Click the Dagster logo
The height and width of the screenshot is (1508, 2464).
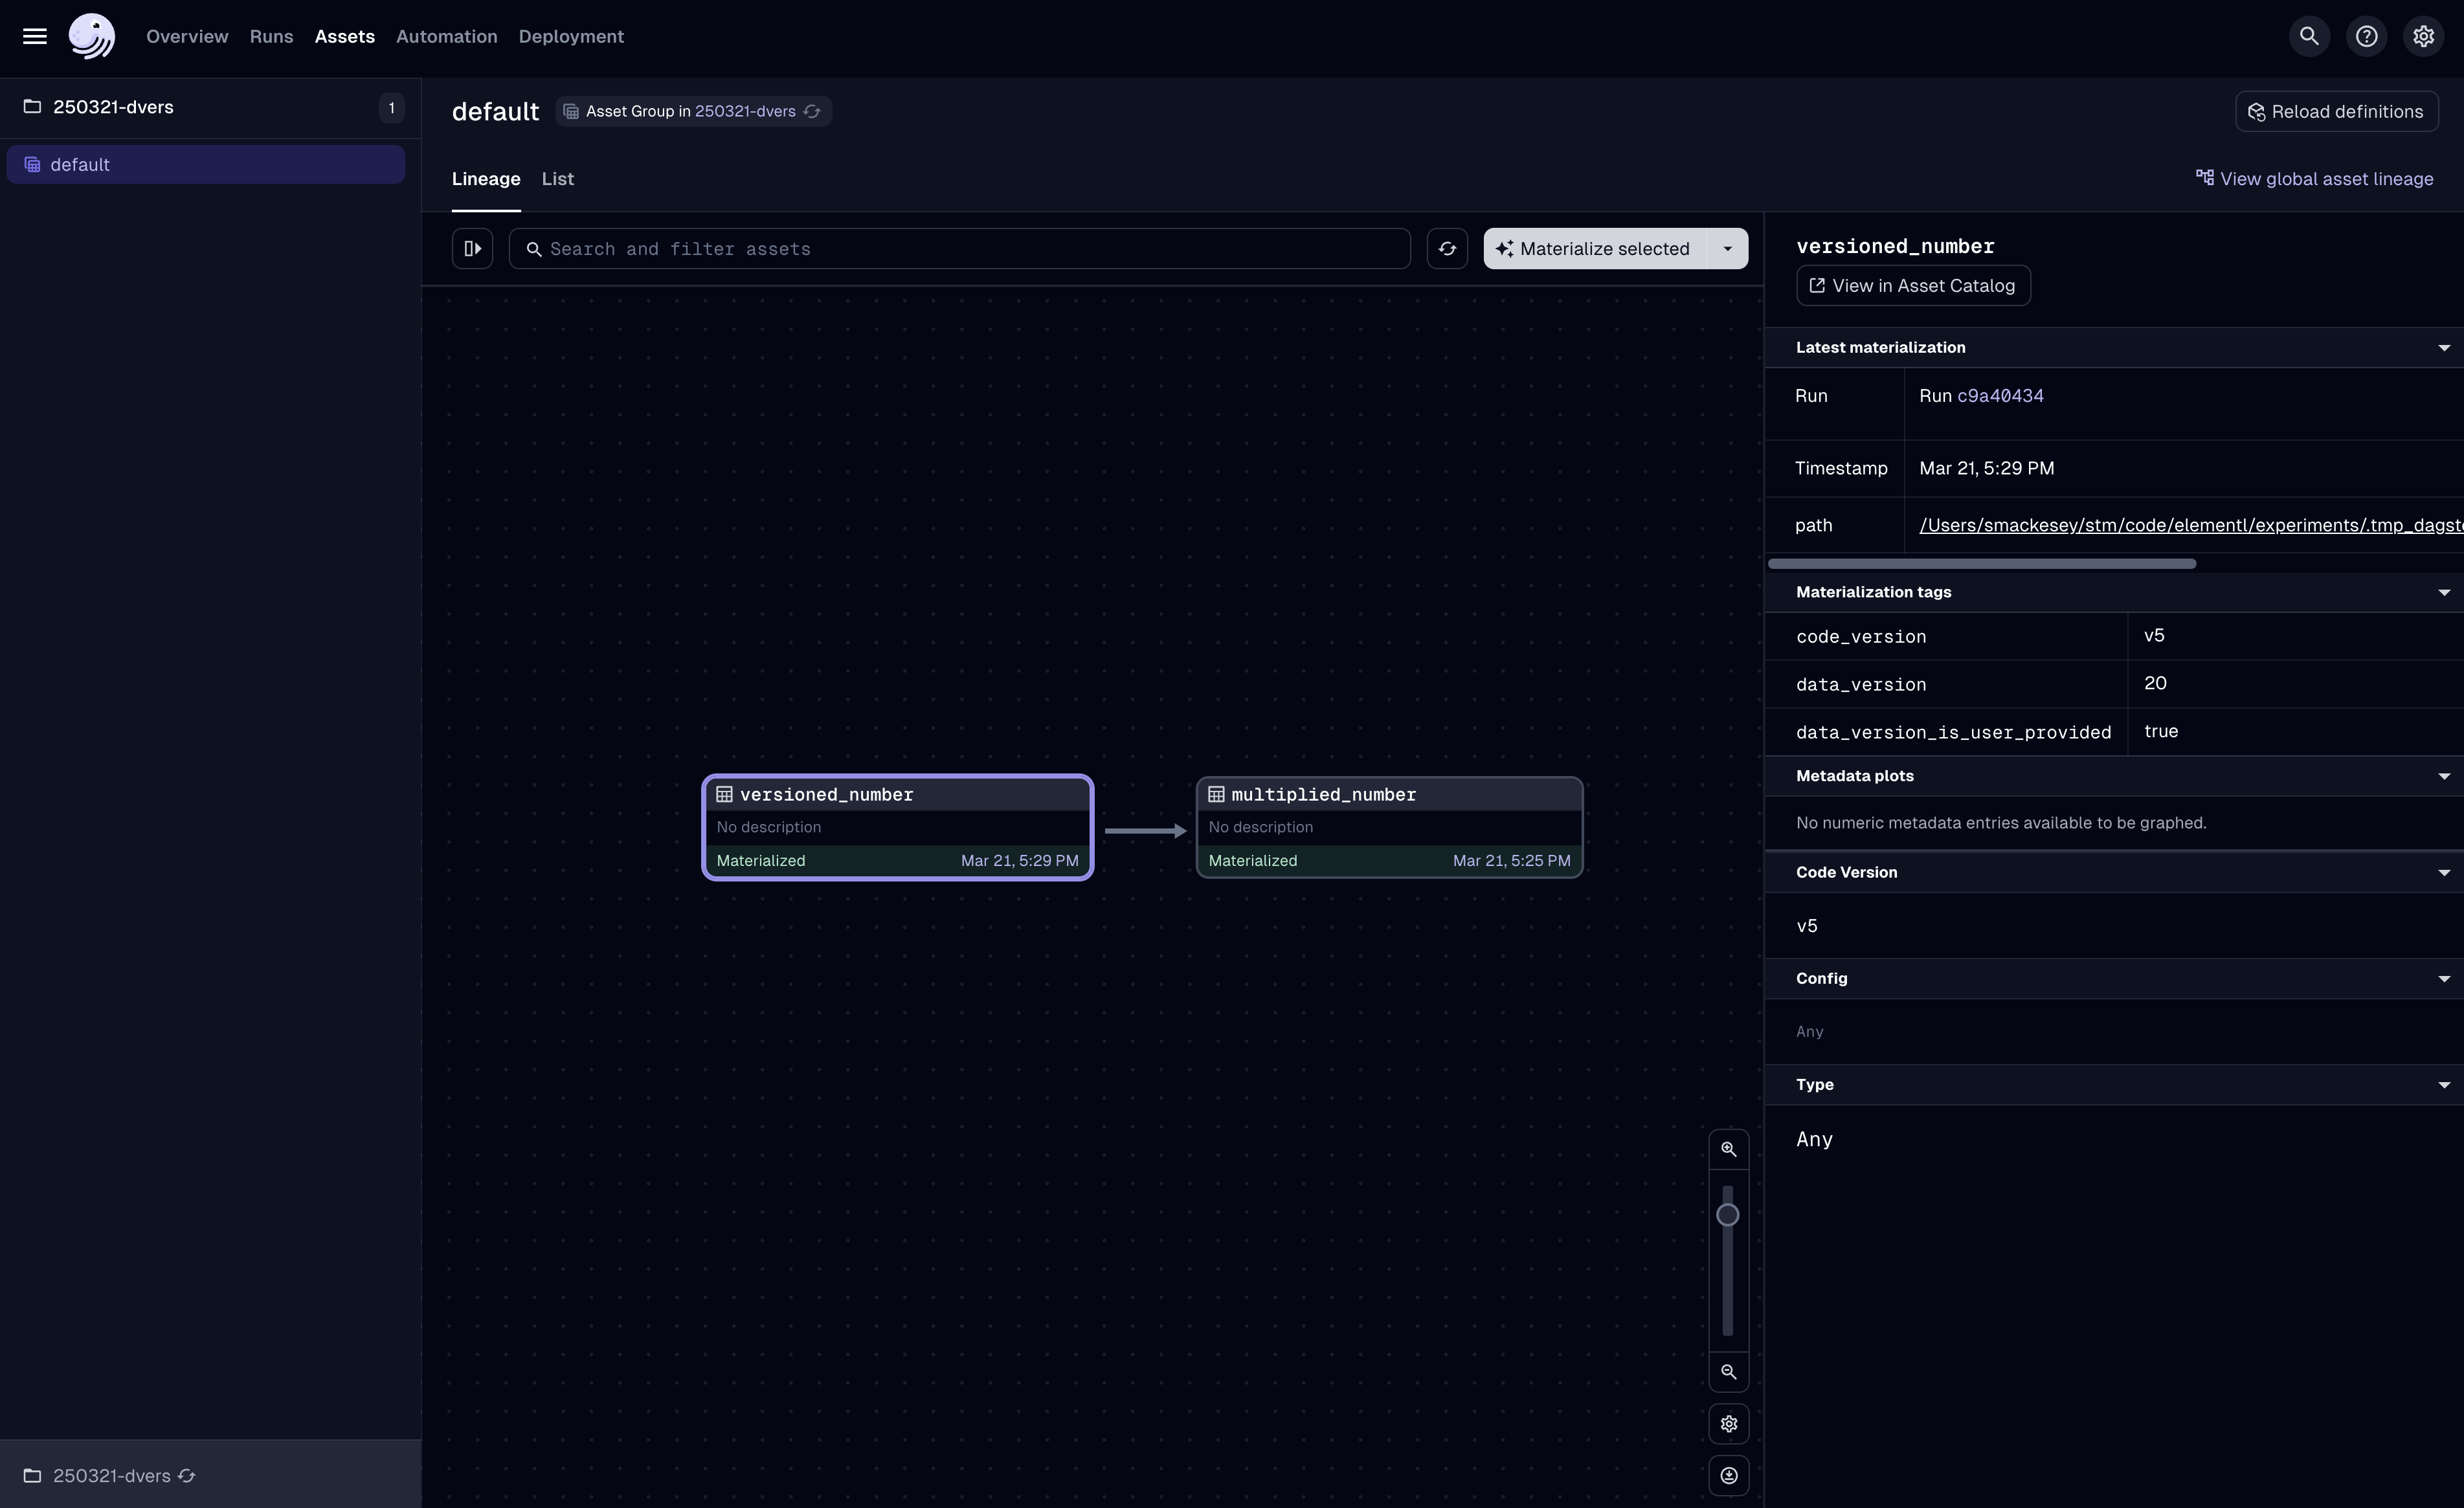(x=91, y=36)
